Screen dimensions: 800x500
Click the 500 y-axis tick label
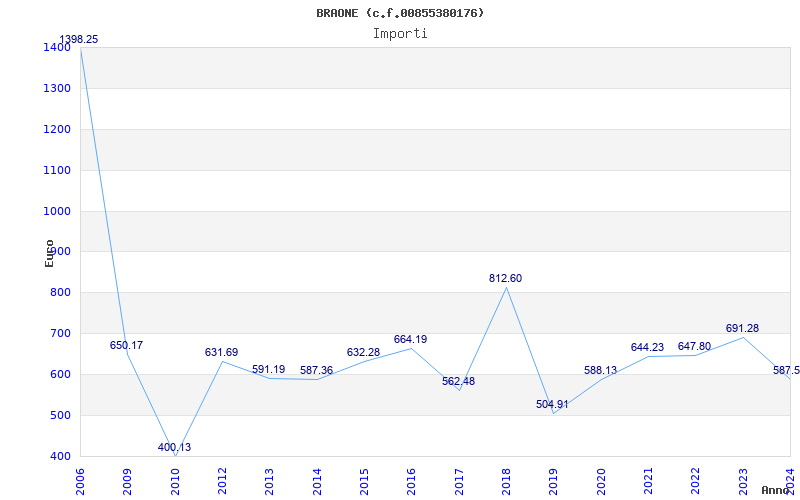pos(61,415)
